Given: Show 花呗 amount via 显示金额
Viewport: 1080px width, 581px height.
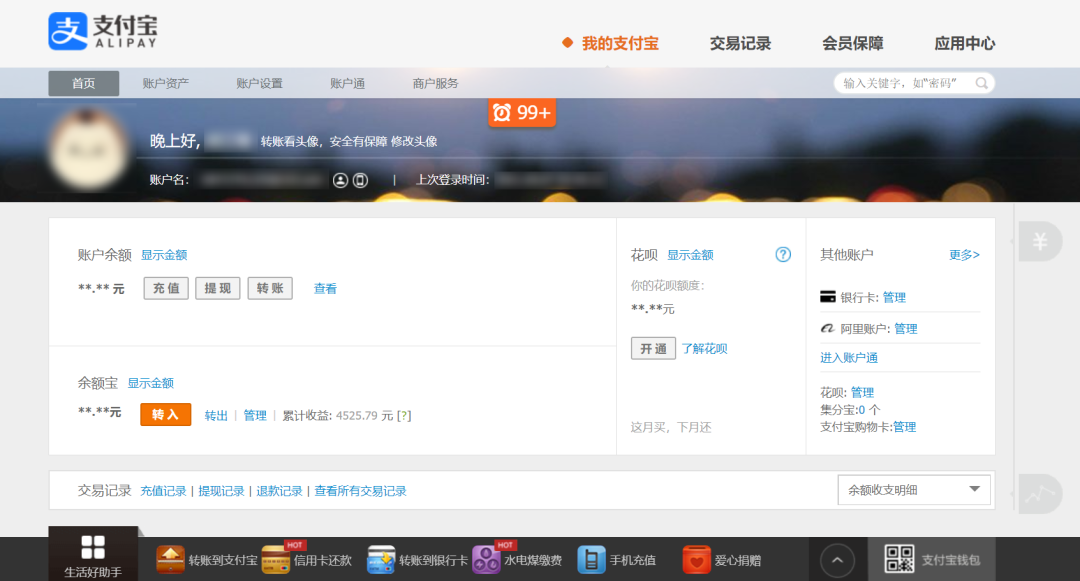Looking at the screenshot, I should tap(690, 255).
